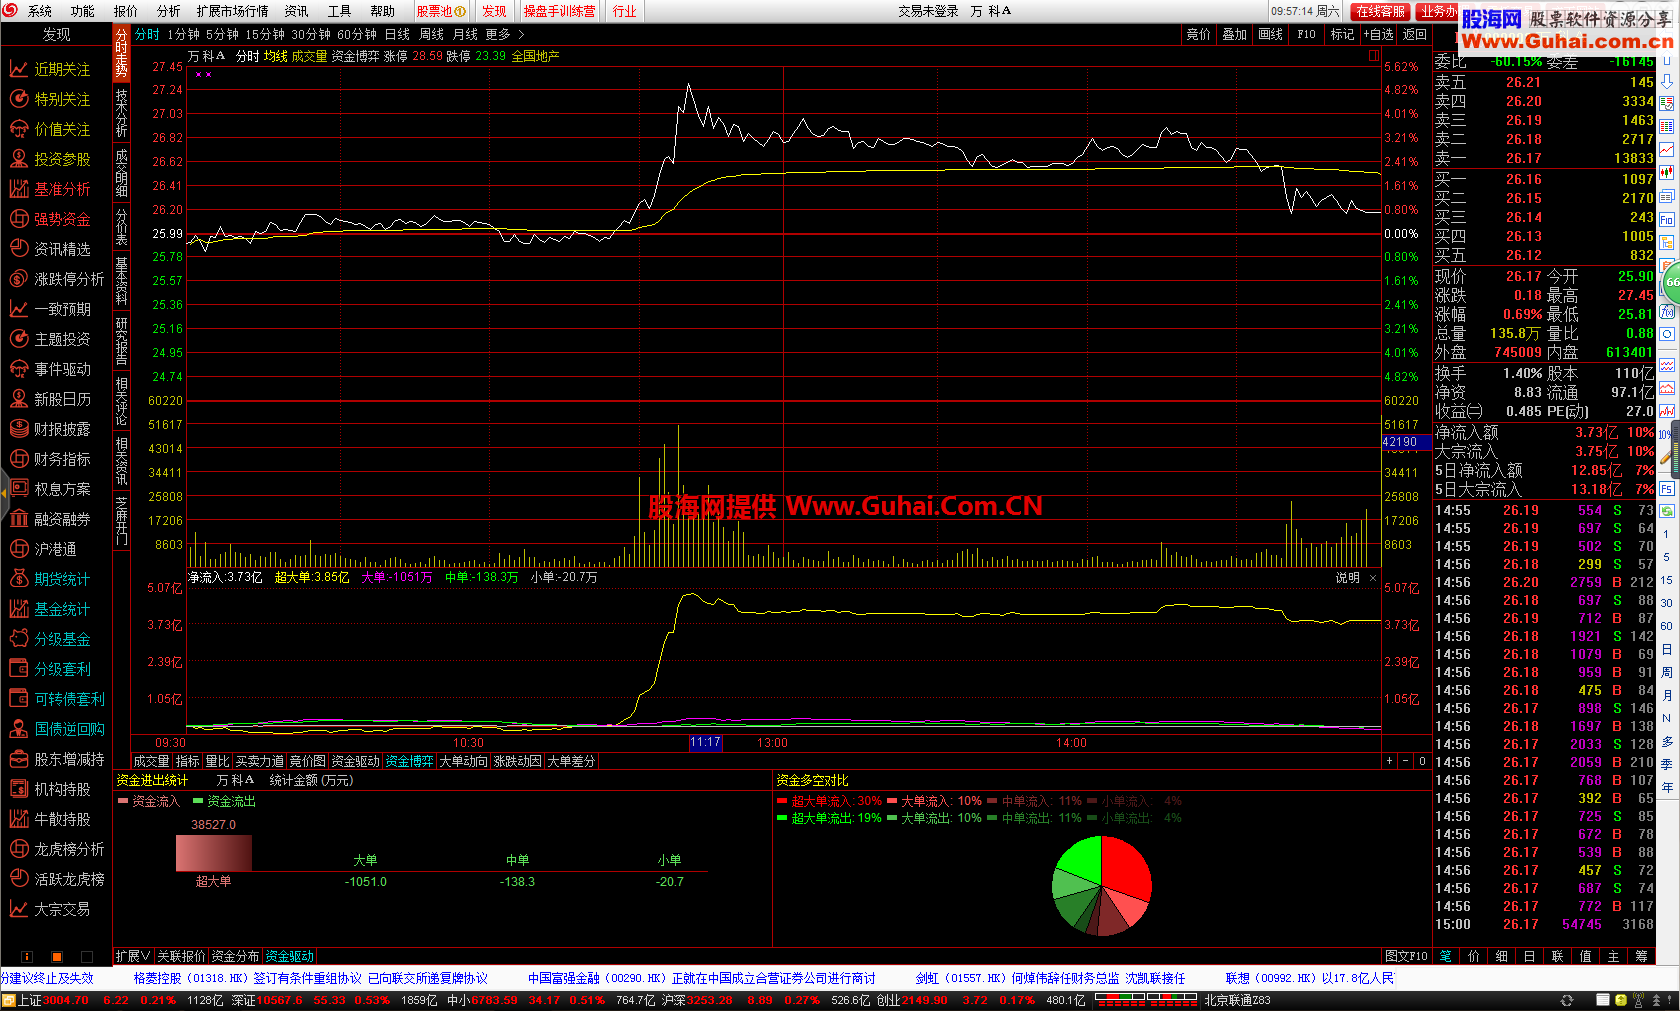This screenshot has height=1011, width=1680.
Task: Click the 竞价 button
Action: 1198,34
